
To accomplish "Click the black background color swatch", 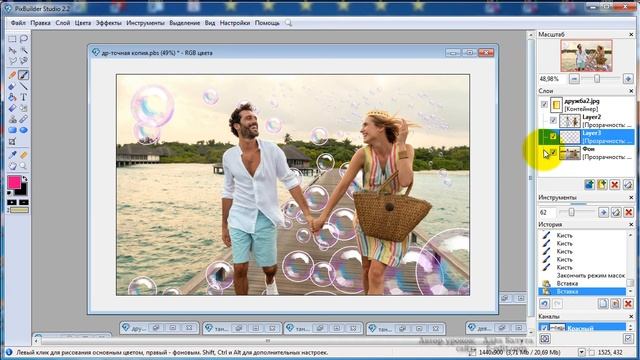I will tap(22, 190).
